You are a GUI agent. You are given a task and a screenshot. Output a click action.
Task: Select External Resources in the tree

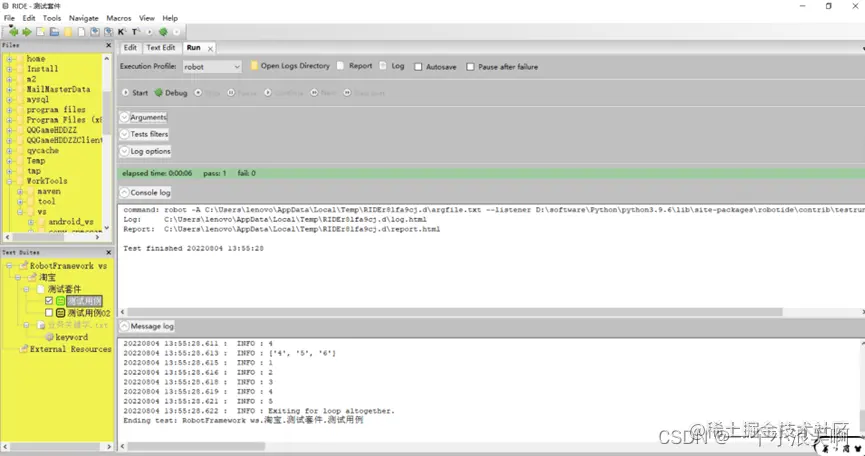click(71, 349)
